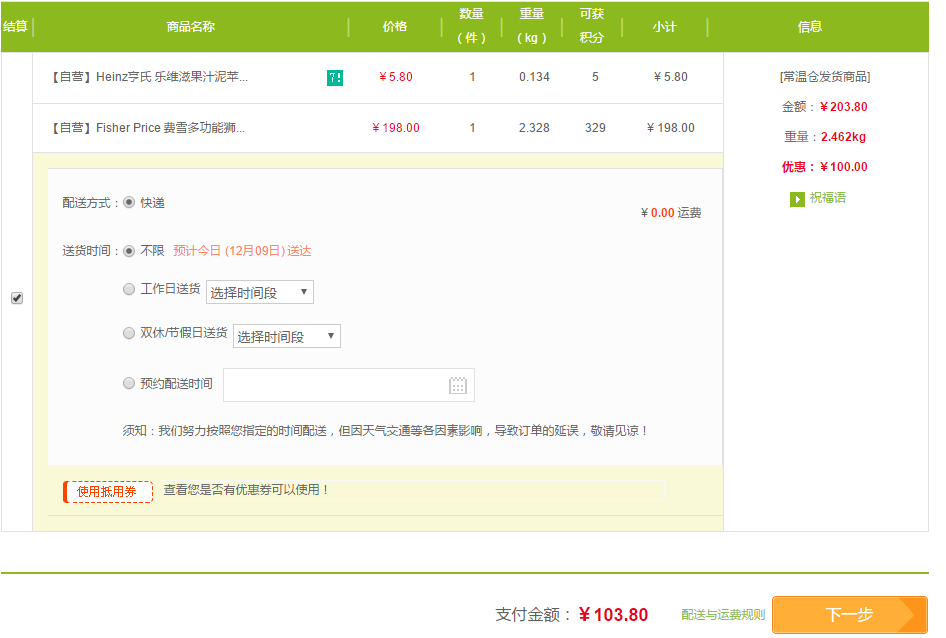Open the Heinz亨氏 乐维滋果汁泥 product link

(150, 77)
